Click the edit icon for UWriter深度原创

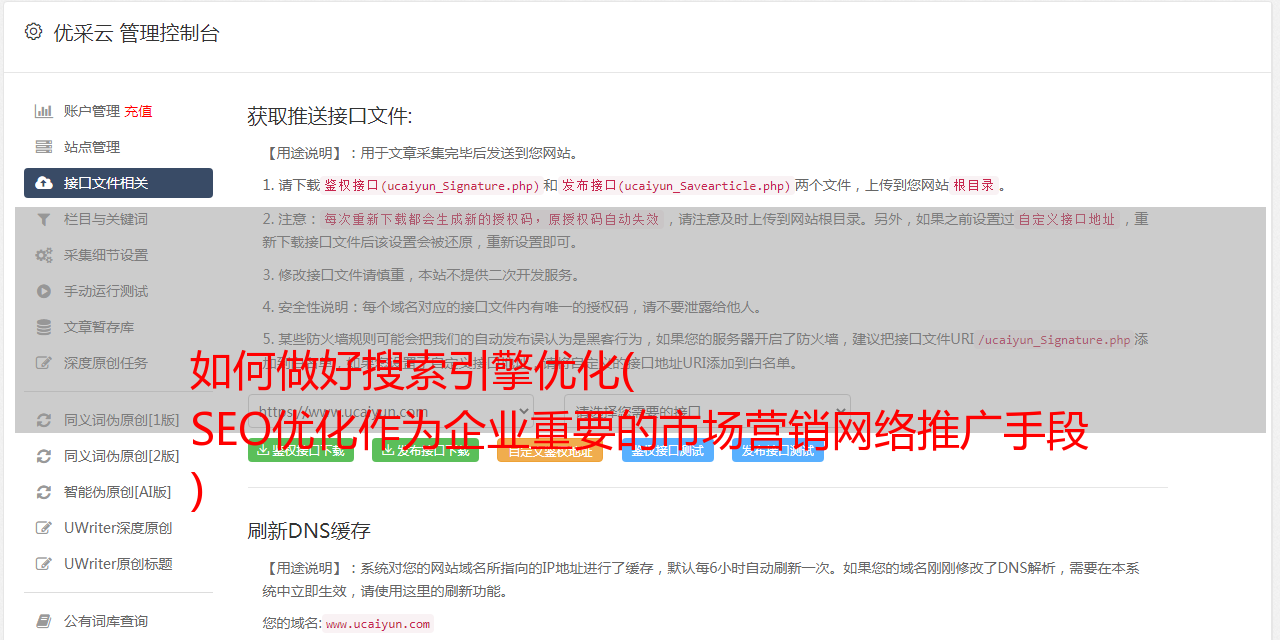[44, 528]
